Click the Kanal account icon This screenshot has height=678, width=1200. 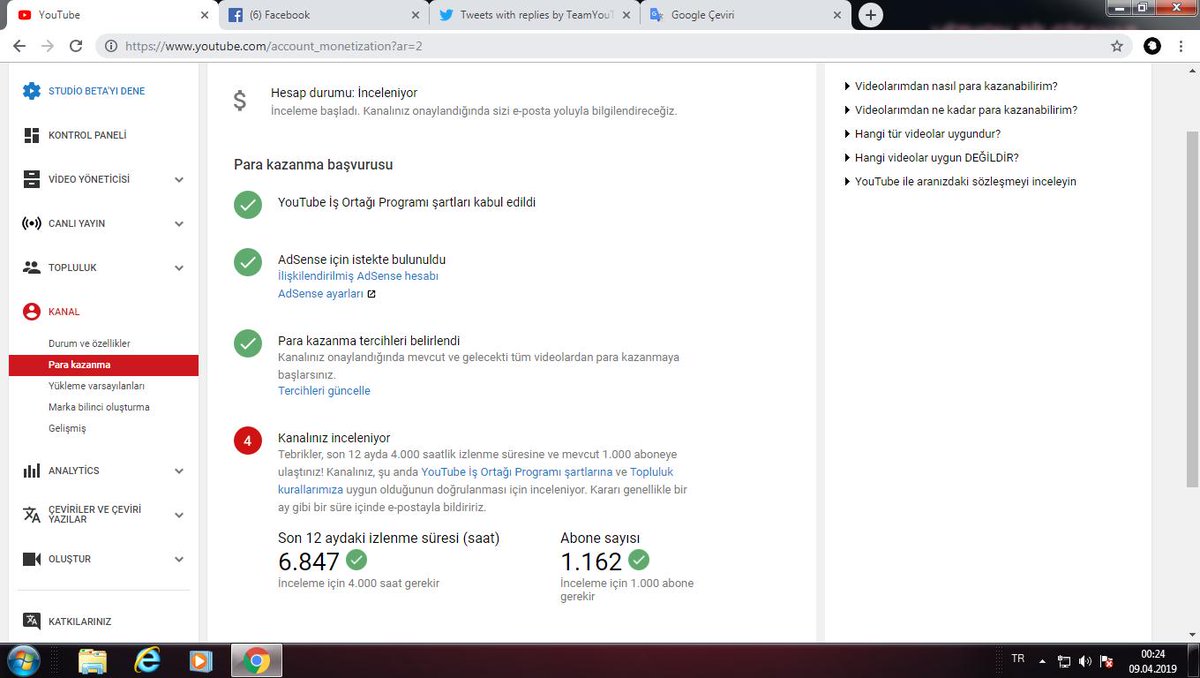coord(31,311)
